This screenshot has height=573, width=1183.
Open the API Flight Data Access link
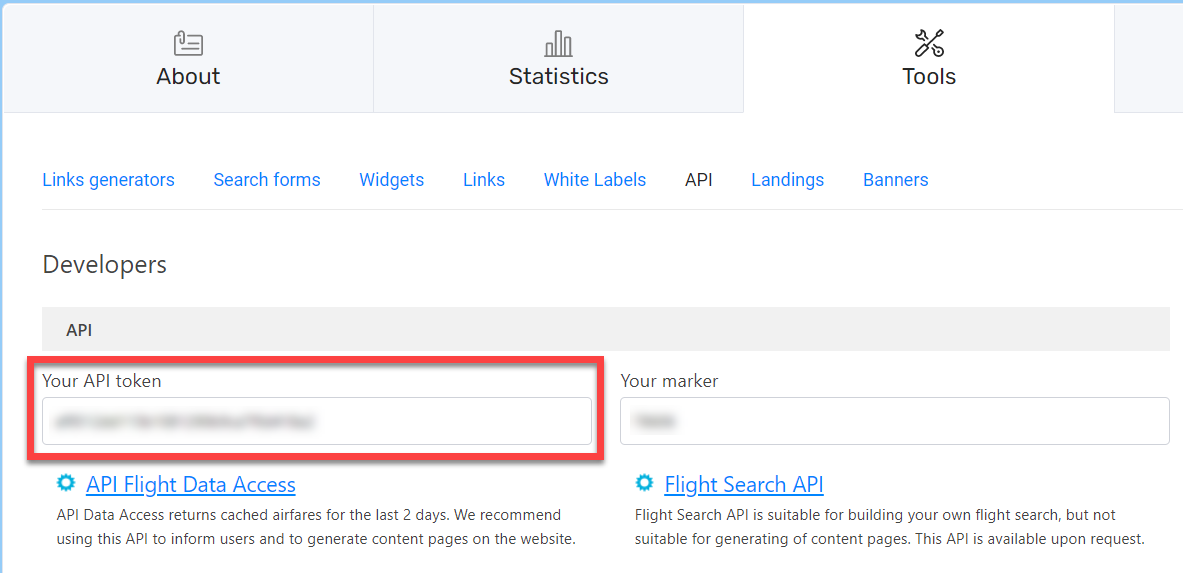coord(191,484)
